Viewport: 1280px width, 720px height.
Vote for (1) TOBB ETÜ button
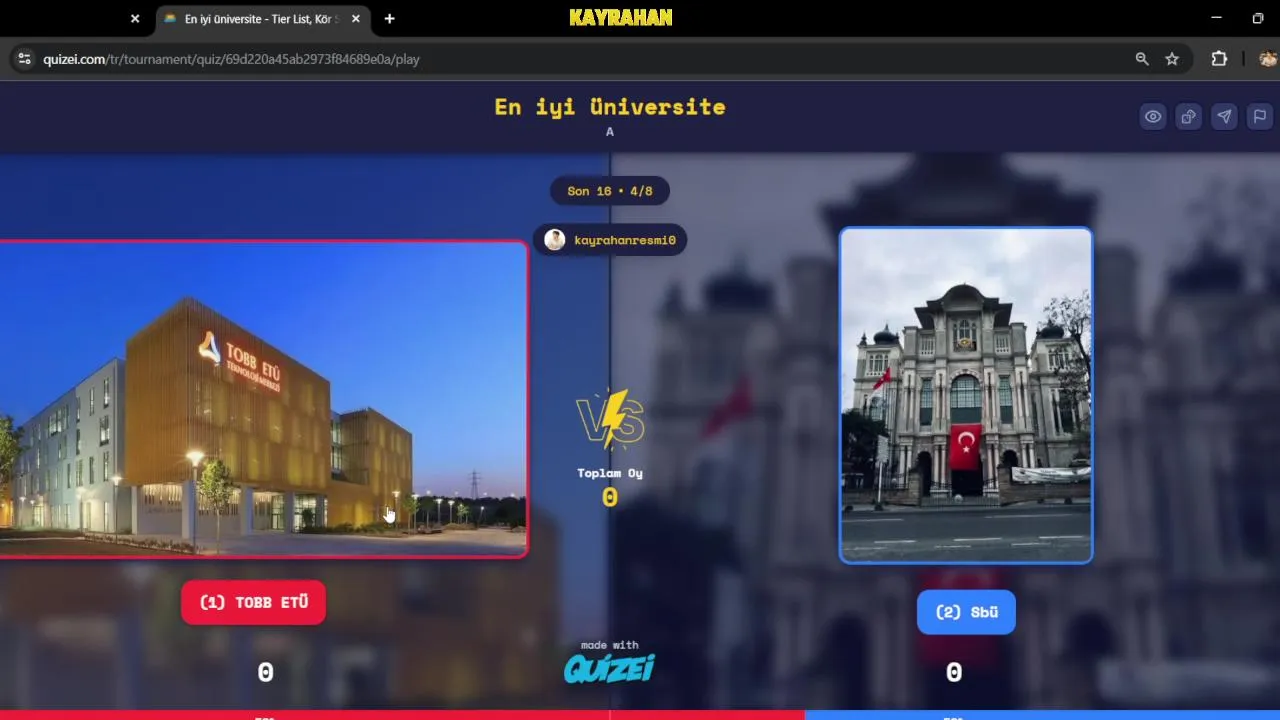[x=253, y=602]
